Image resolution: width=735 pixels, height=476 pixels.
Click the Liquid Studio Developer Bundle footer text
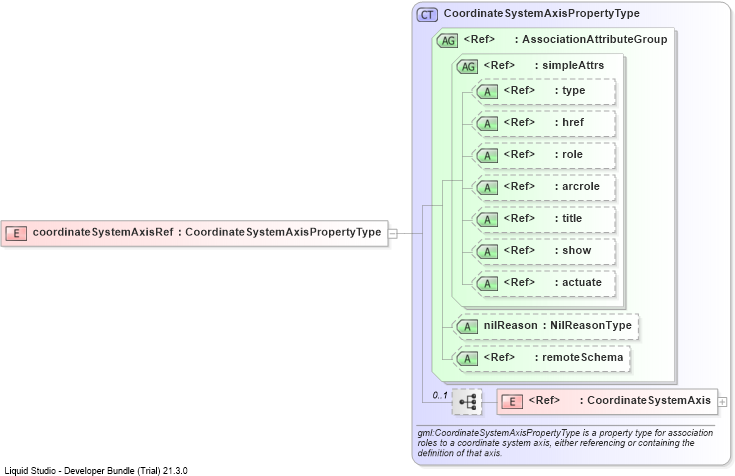pos(96,470)
